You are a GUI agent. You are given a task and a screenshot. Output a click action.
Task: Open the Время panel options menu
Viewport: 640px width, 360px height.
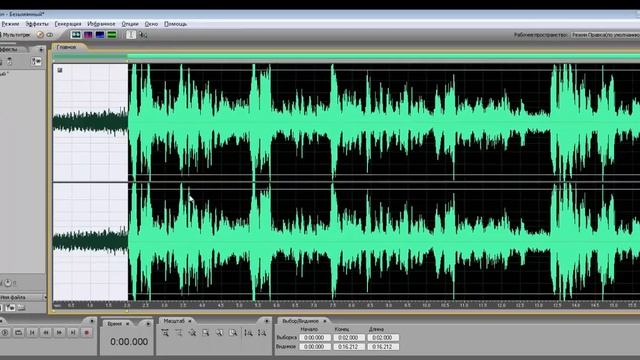148,324
